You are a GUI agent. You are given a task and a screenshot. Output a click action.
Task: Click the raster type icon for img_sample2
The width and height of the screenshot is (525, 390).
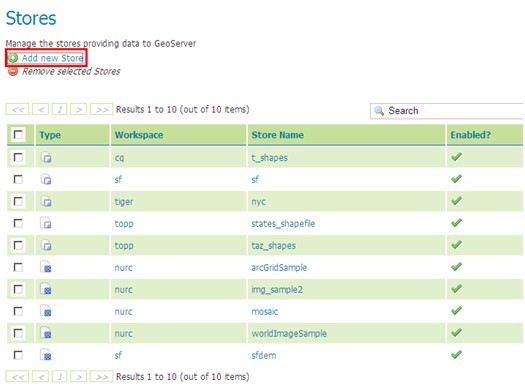click(x=46, y=289)
